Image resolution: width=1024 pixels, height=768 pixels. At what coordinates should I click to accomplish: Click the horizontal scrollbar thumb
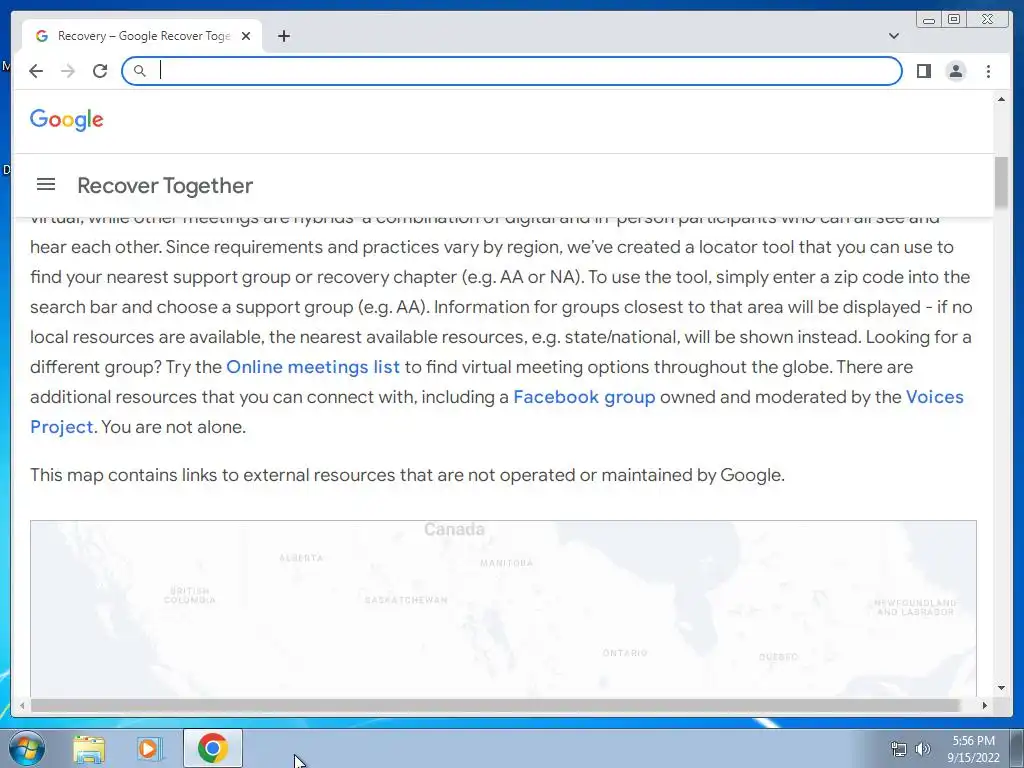(496, 705)
